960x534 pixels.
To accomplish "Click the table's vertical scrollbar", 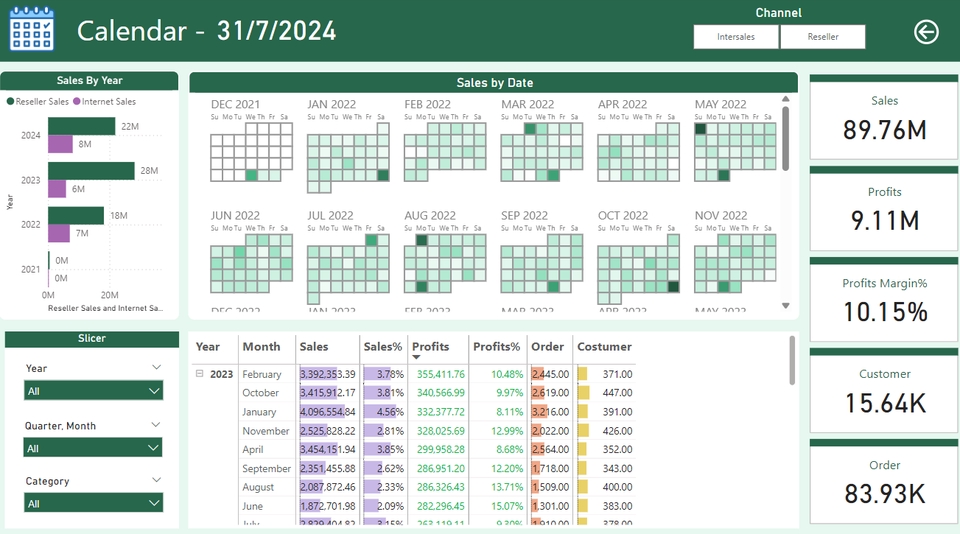I will (x=792, y=360).
